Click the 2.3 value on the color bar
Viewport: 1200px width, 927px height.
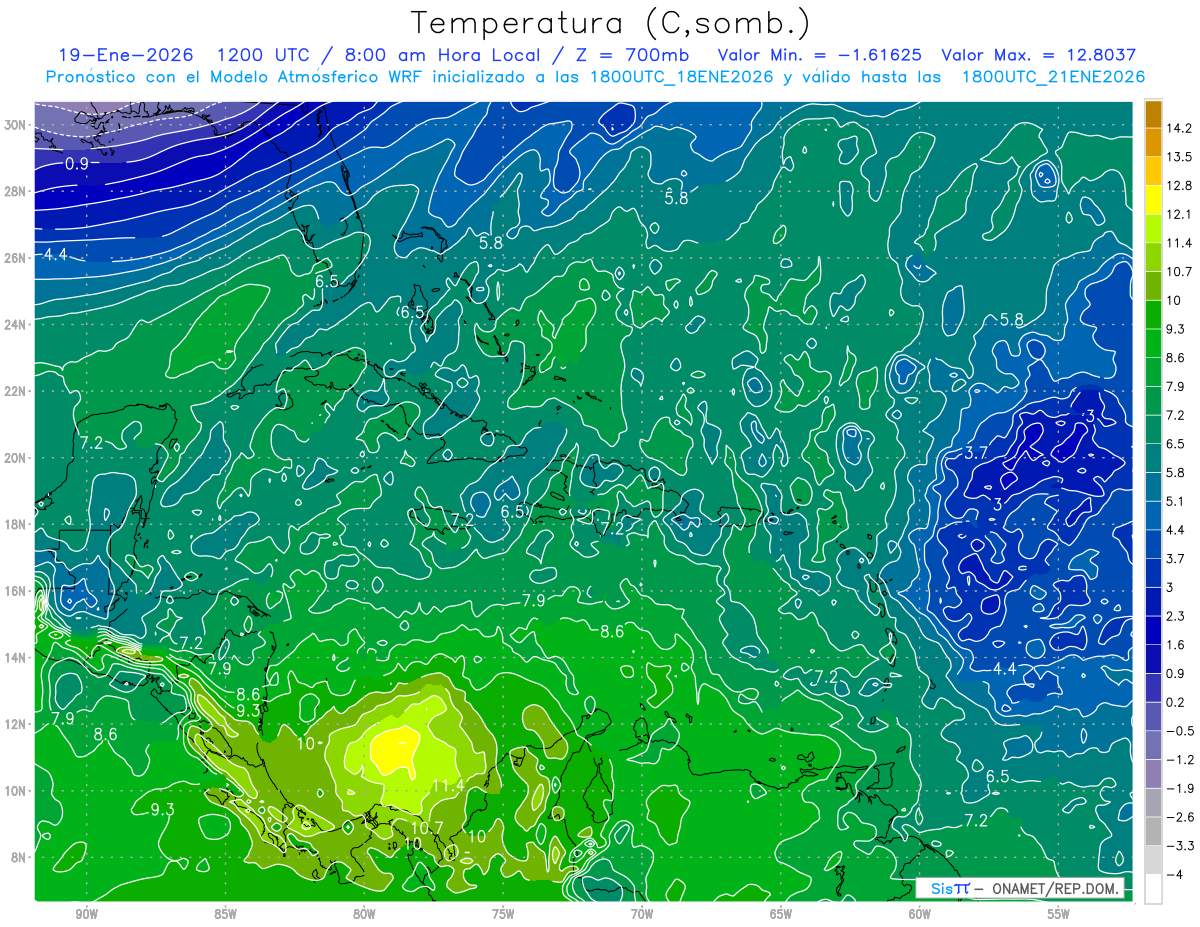(1174, 616)
